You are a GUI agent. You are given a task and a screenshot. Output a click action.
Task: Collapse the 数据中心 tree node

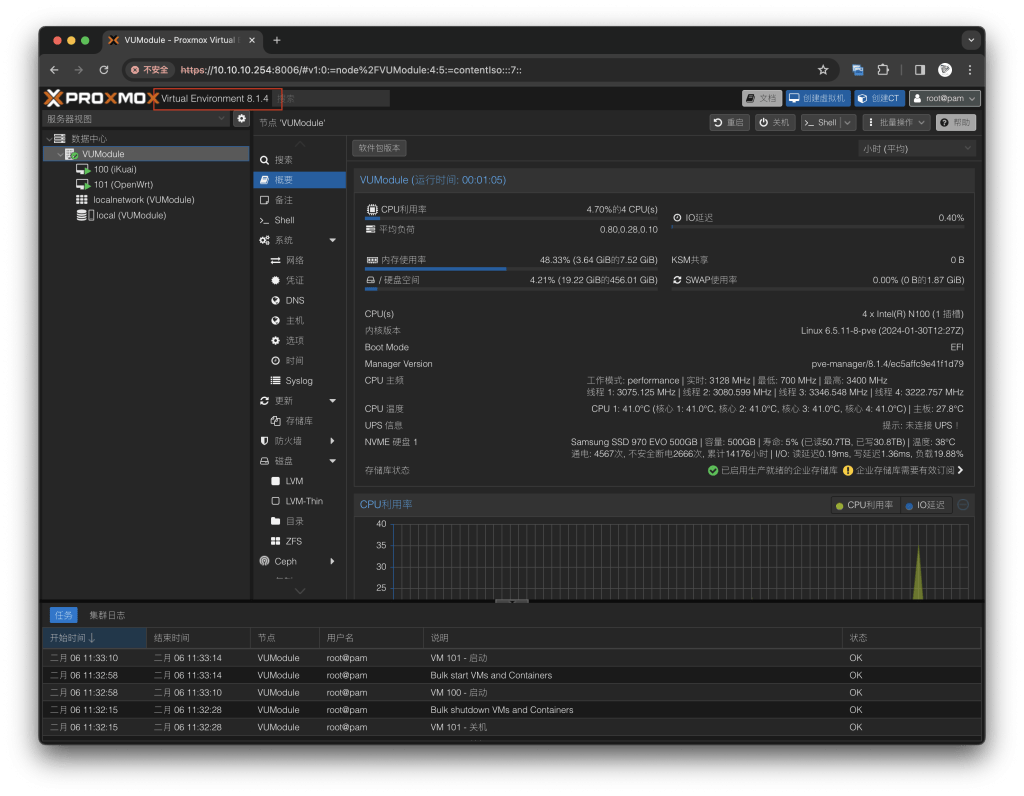pyautogui.click(x=49, y=139)
